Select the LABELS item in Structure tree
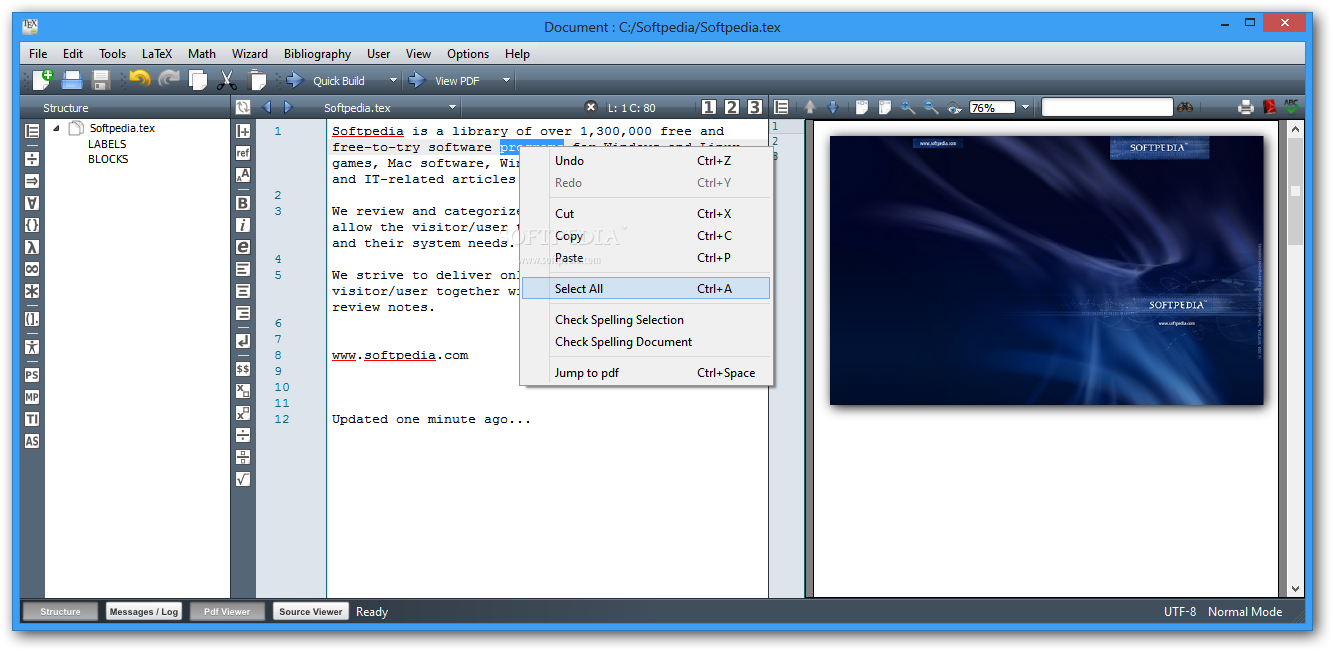This screenshot has height=651, width=1333. tap(107, 144)
